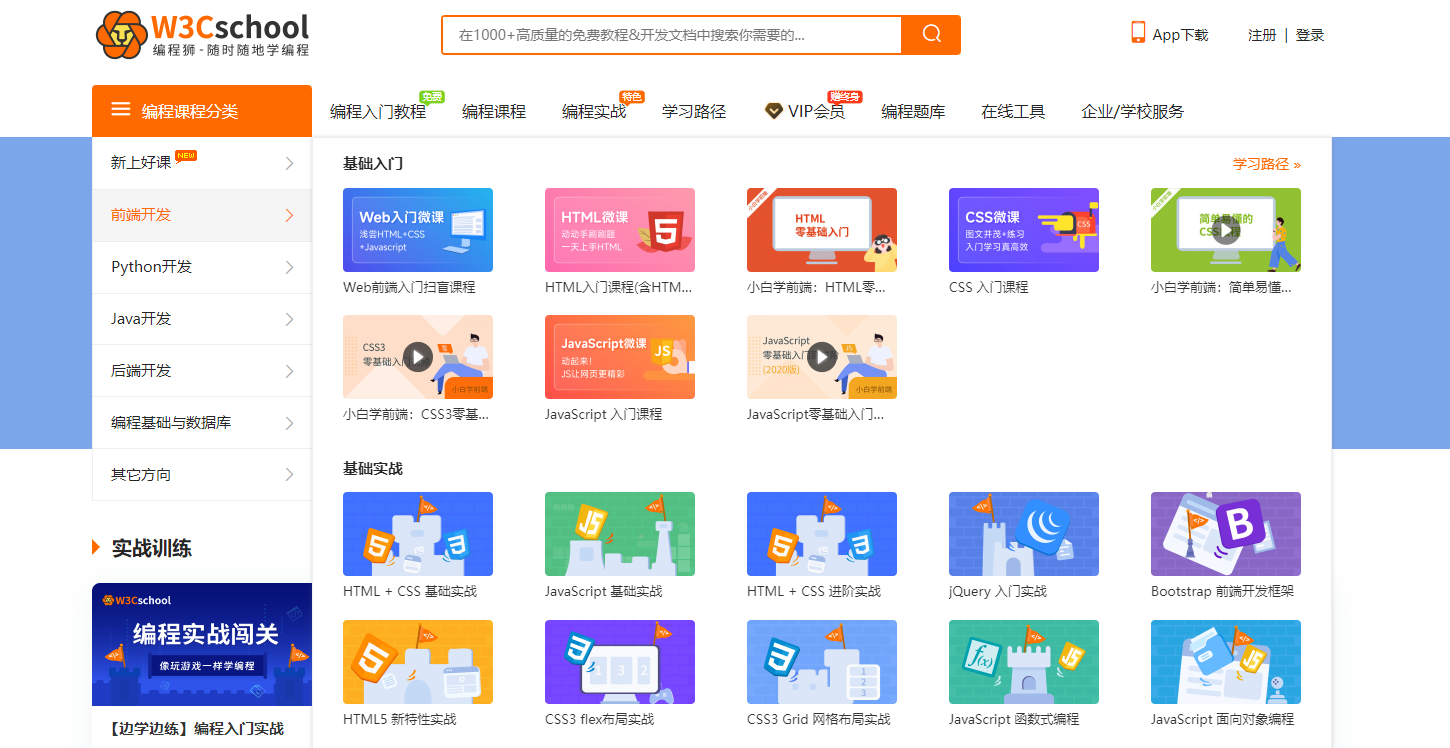Screen dimensions: 1450x748
Task: Open the 学习路径 nav item
Action: [694, 111]
